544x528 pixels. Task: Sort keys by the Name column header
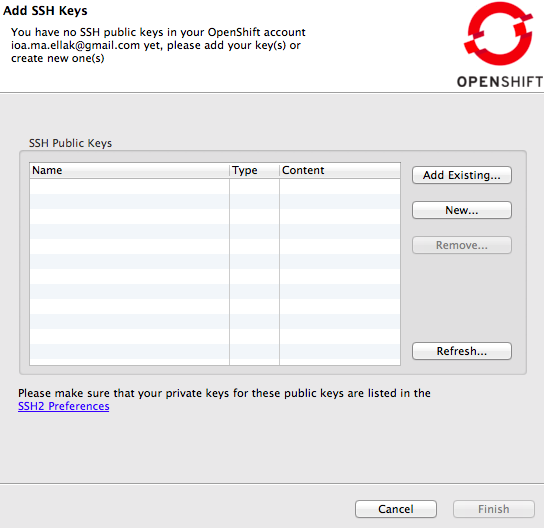(x=129, y=170)
